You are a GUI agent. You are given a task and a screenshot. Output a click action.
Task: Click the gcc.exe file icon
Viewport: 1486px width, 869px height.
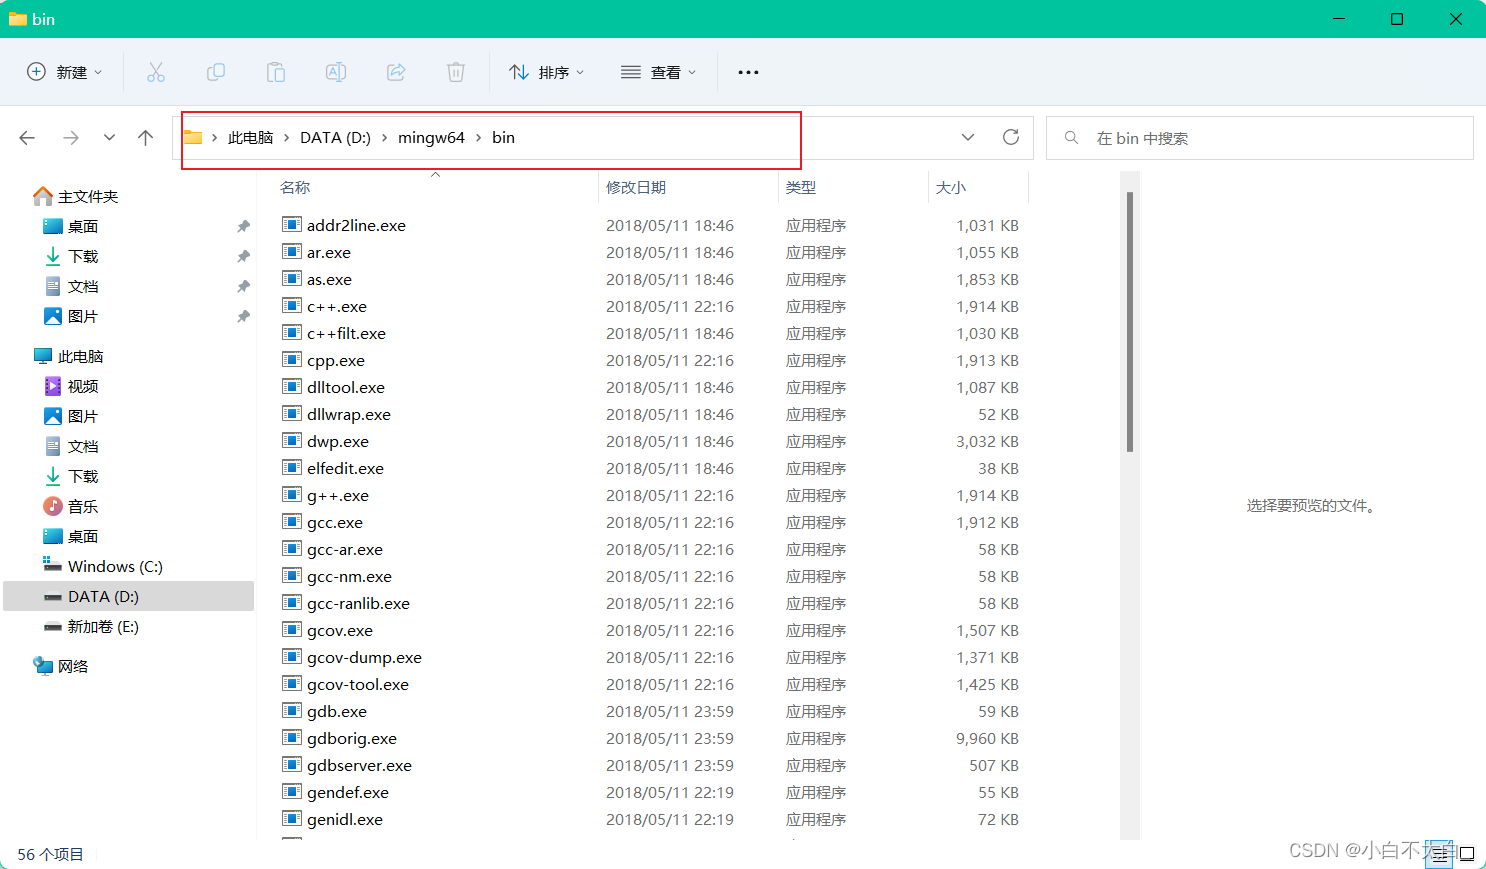(292, 522)
